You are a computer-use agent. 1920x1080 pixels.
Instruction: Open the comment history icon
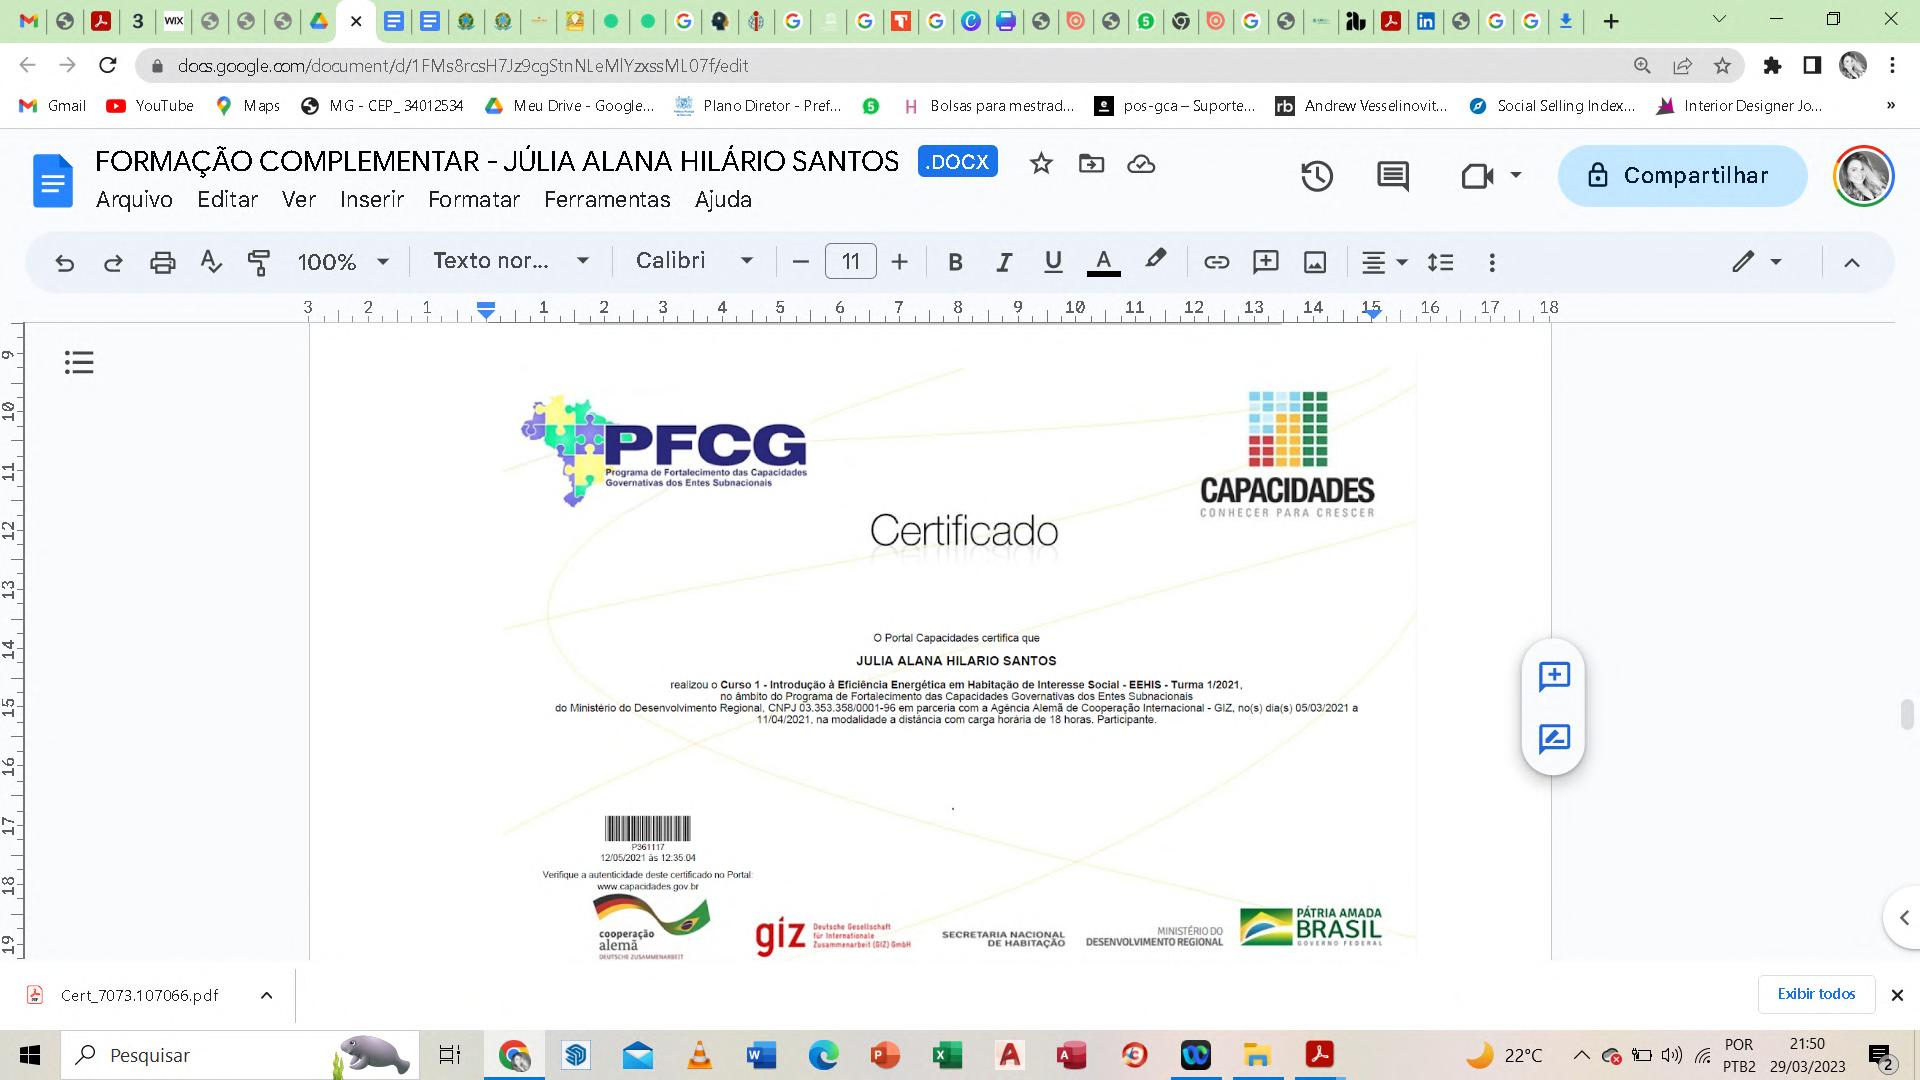pos(1392,176)
